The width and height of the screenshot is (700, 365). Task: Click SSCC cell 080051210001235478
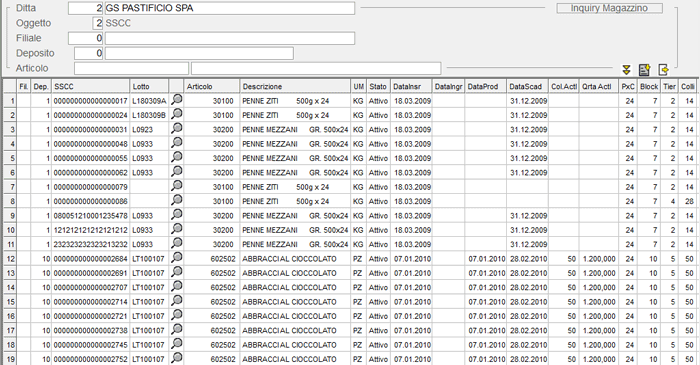[91, 216]
